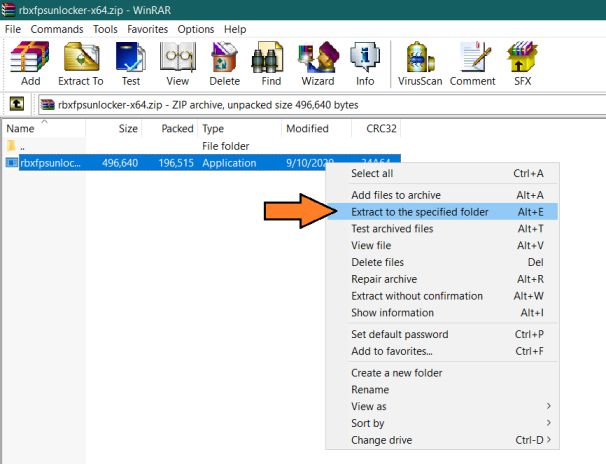Select the Delete recycle bin icon
The image size is (606, 464).
225,64
